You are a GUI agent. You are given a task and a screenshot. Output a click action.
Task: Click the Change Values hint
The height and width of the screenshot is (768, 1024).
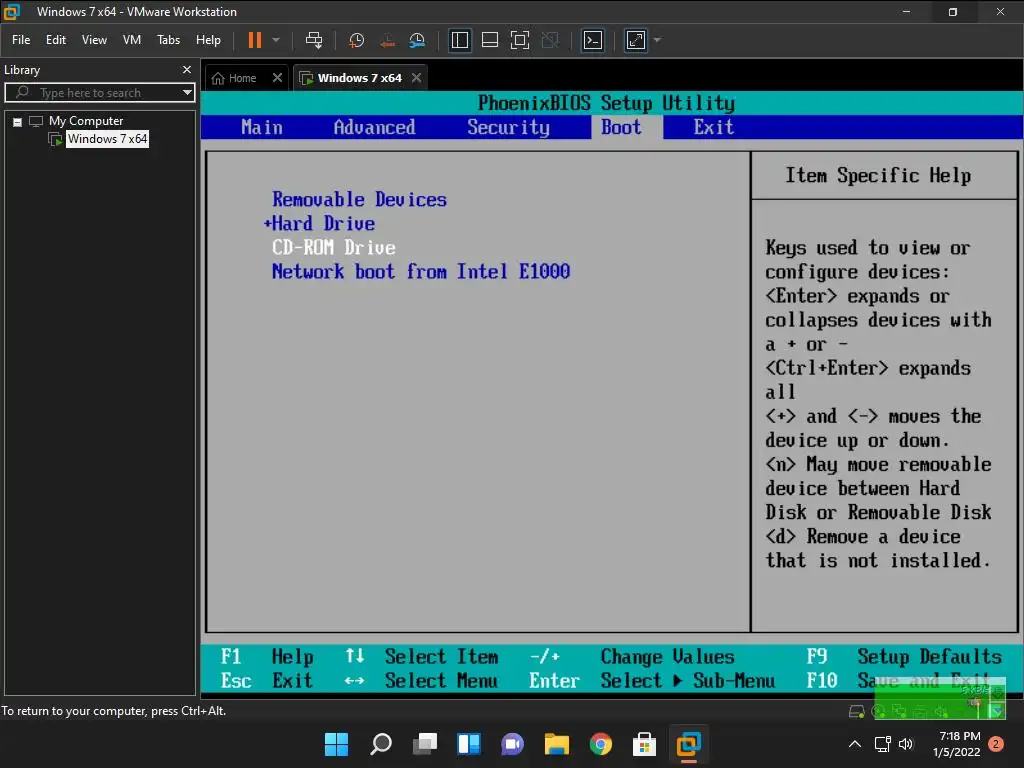point(667,656)
